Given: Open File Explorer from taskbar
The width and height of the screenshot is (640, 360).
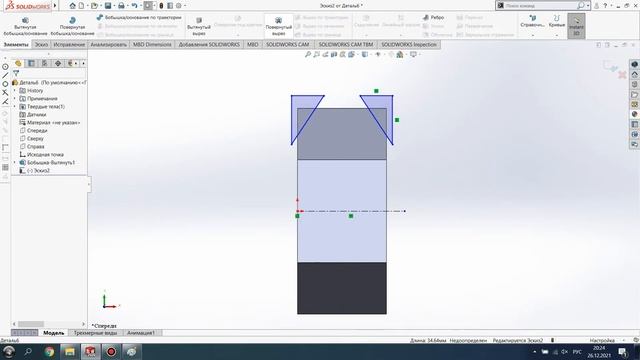Looking at the screenshot, I should 70,351.
